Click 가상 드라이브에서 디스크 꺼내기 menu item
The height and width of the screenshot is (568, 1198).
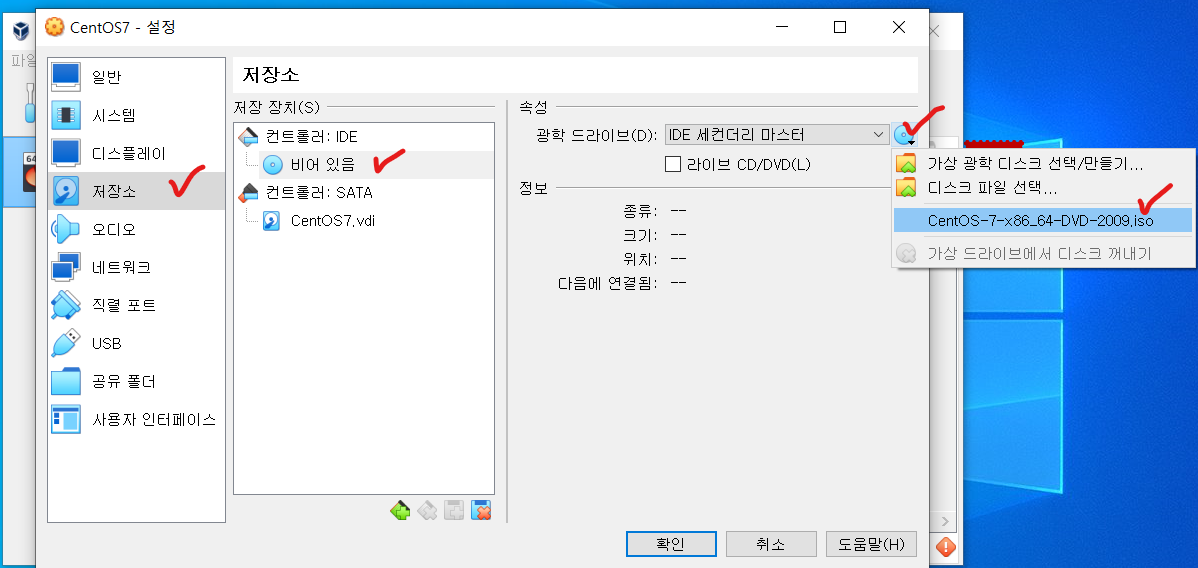1044,254
